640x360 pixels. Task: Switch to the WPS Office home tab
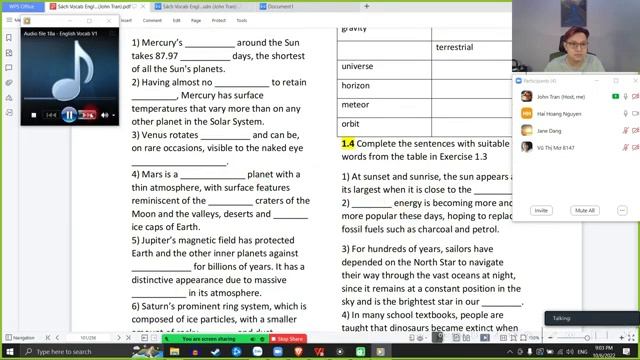[22, 7]
